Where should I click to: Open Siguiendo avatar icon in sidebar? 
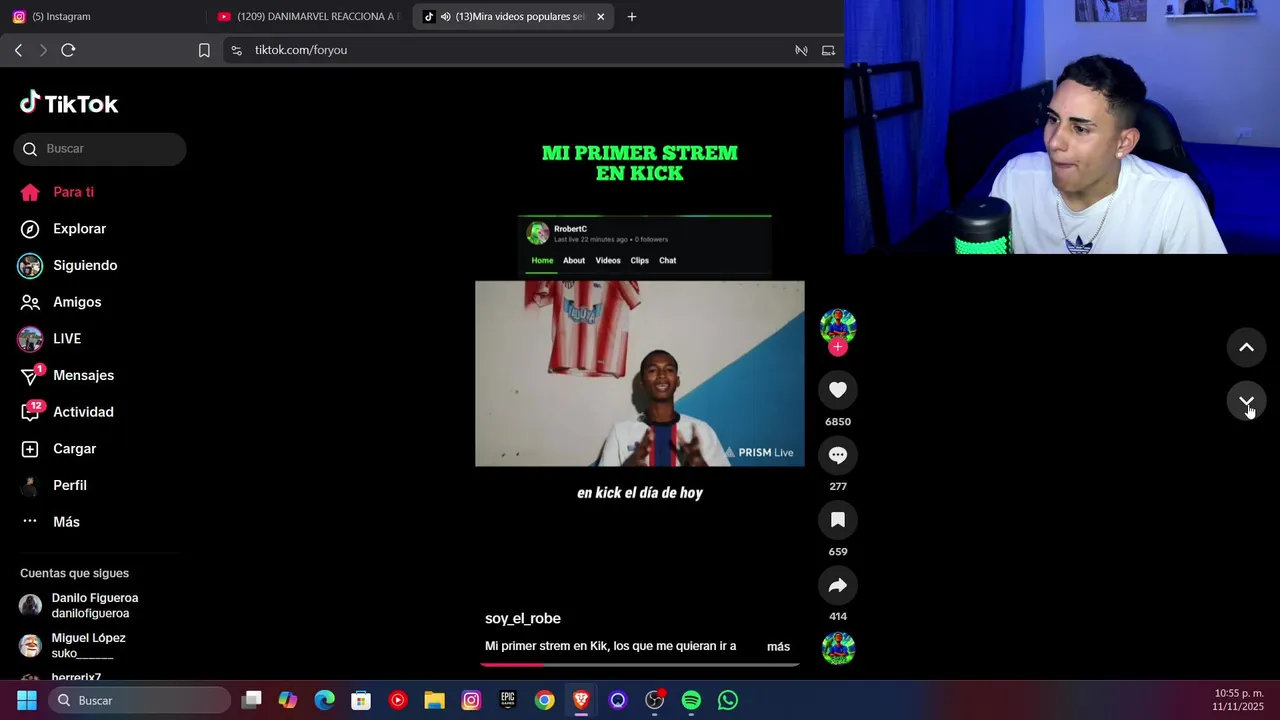(x=30, y=265)
